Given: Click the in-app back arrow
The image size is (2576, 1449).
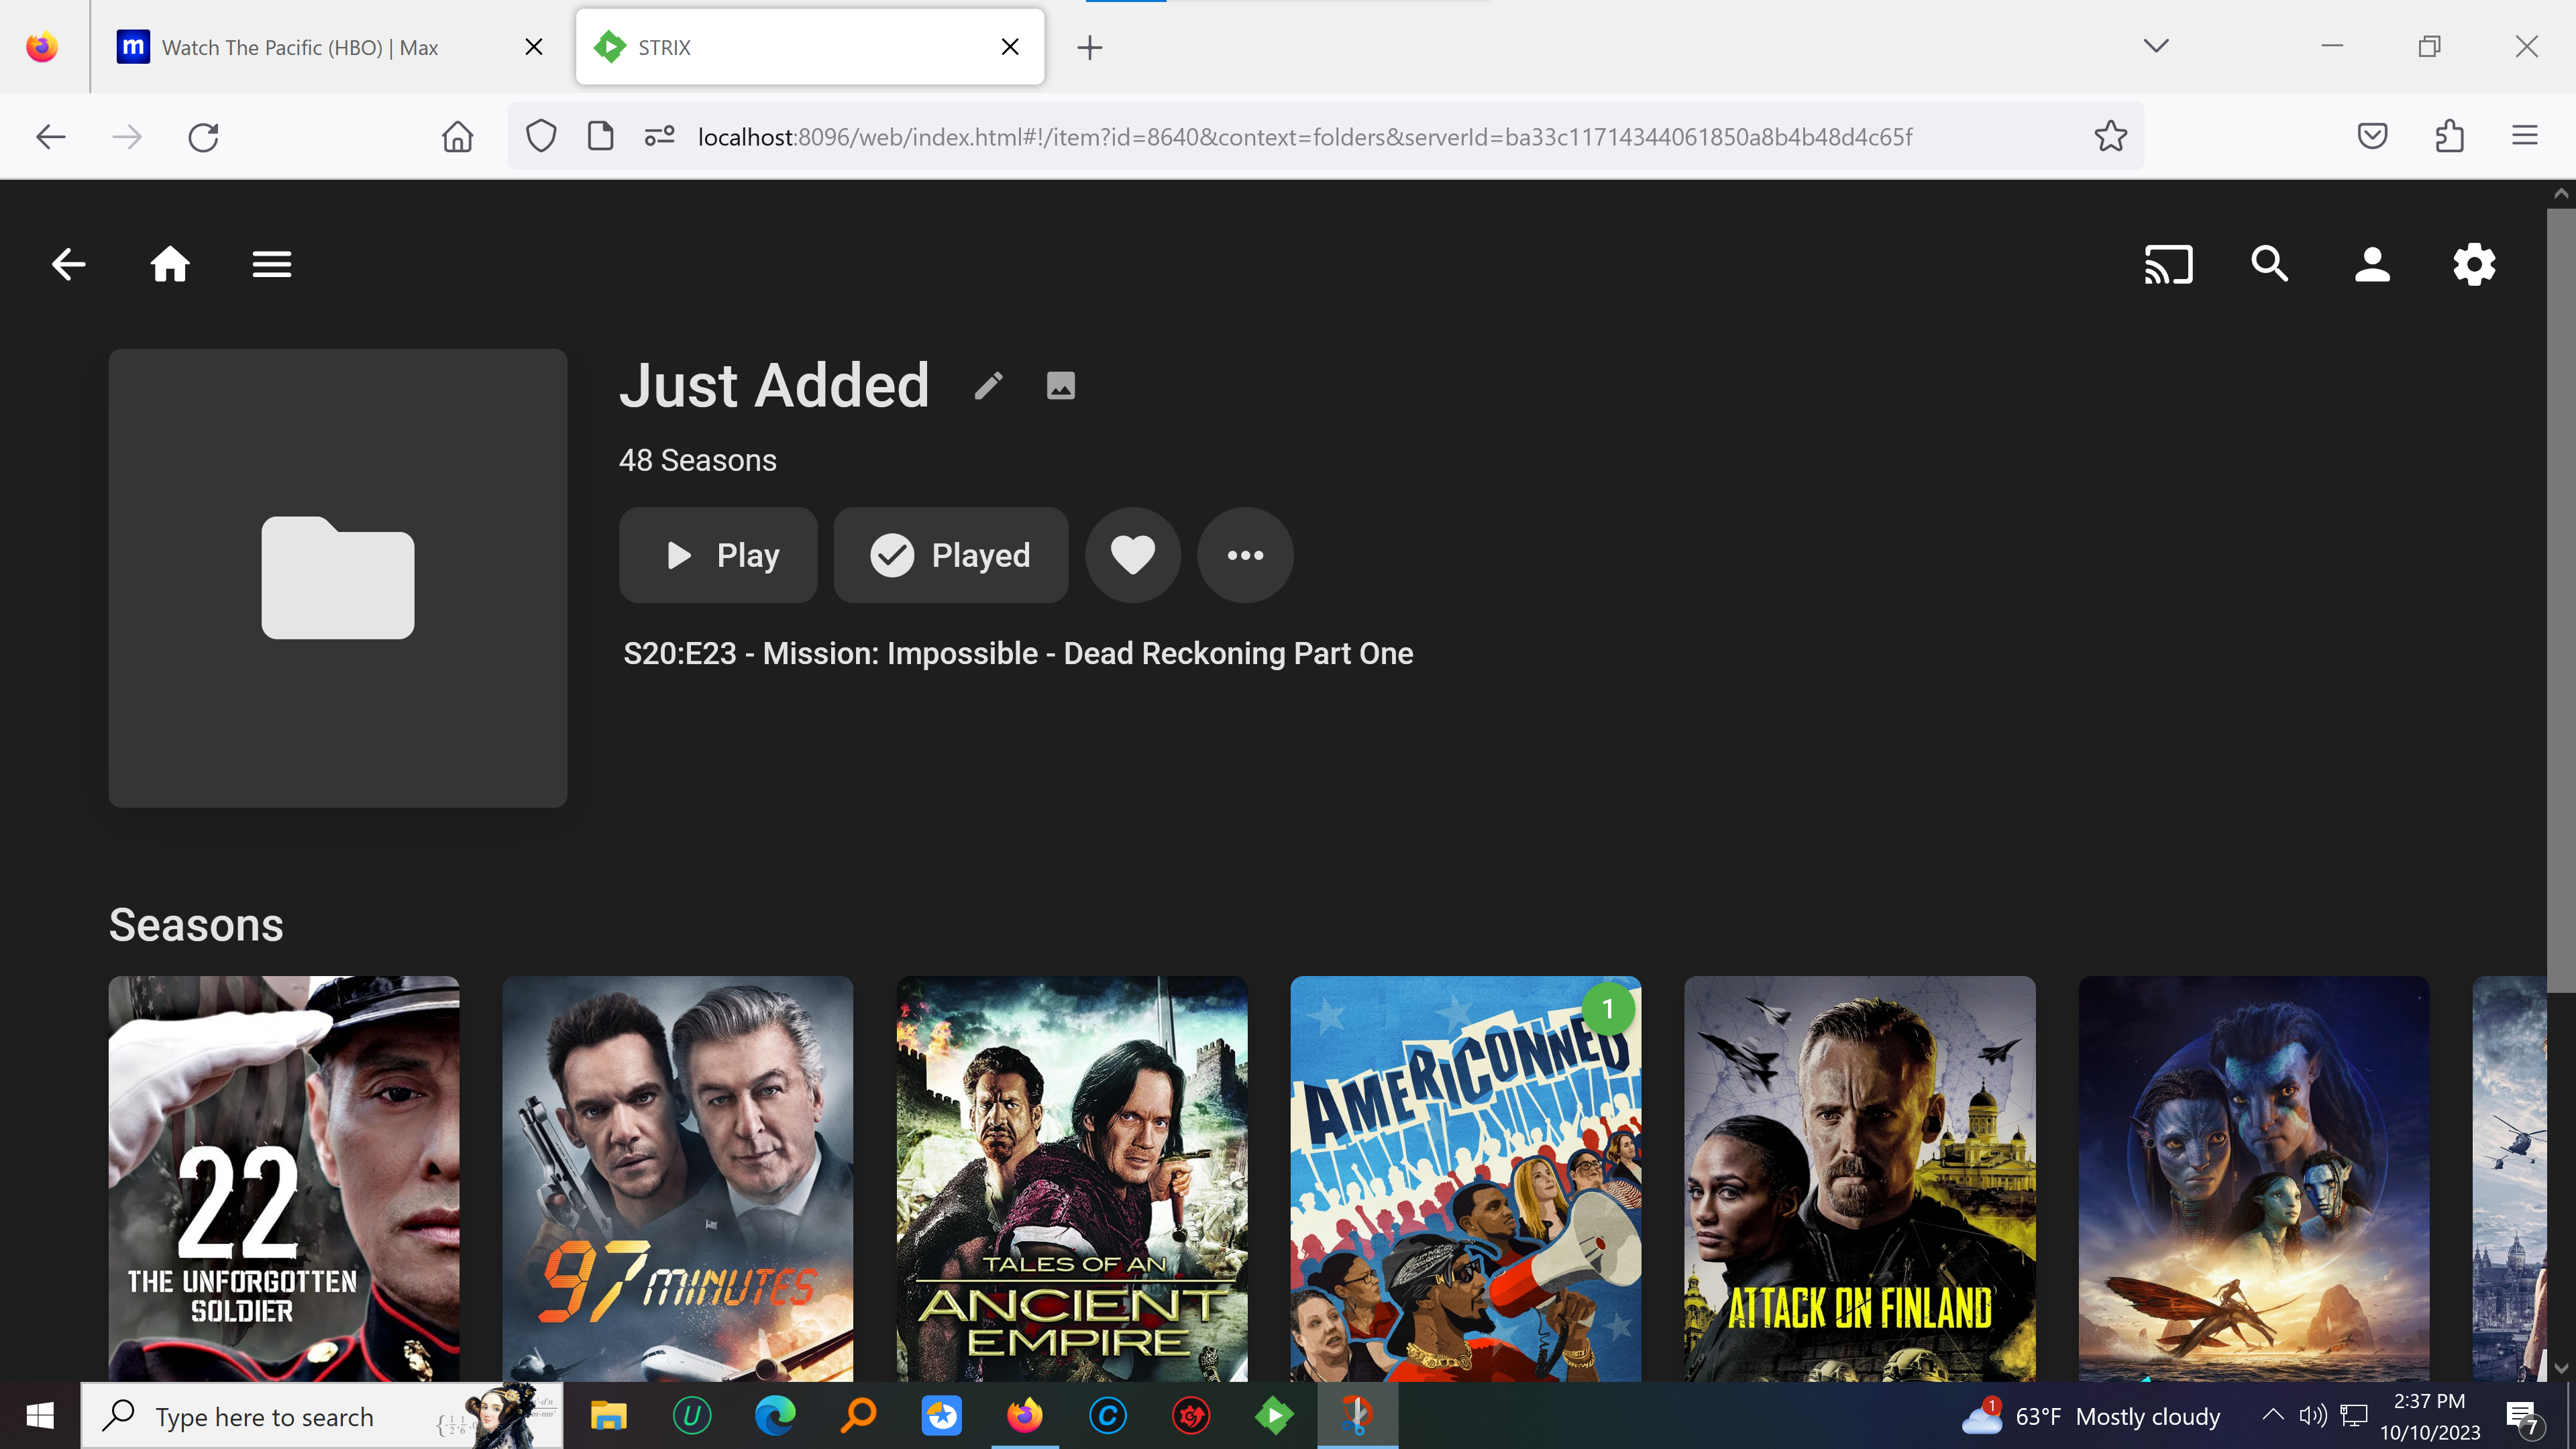Looking at the screenshot, I should pos(68,265).
